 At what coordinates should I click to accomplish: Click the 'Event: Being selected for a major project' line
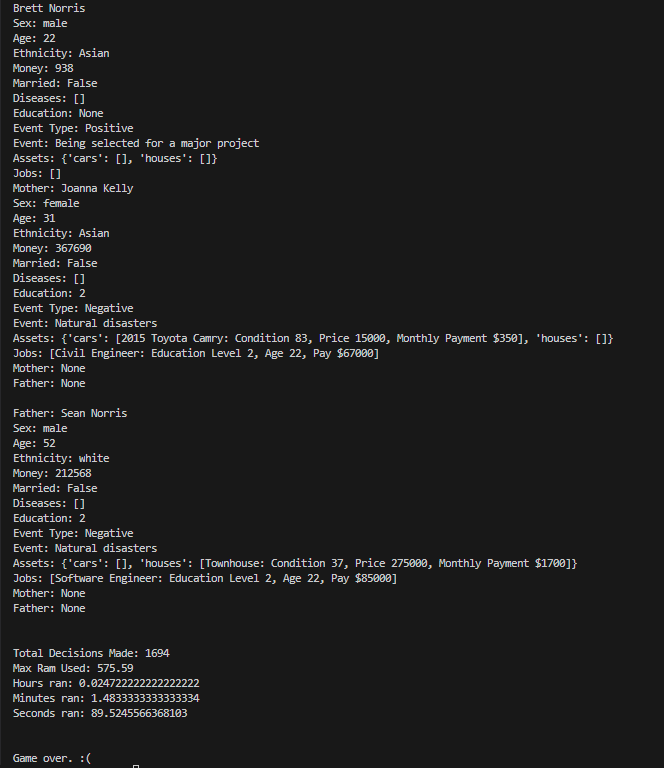tap(136, 143)
